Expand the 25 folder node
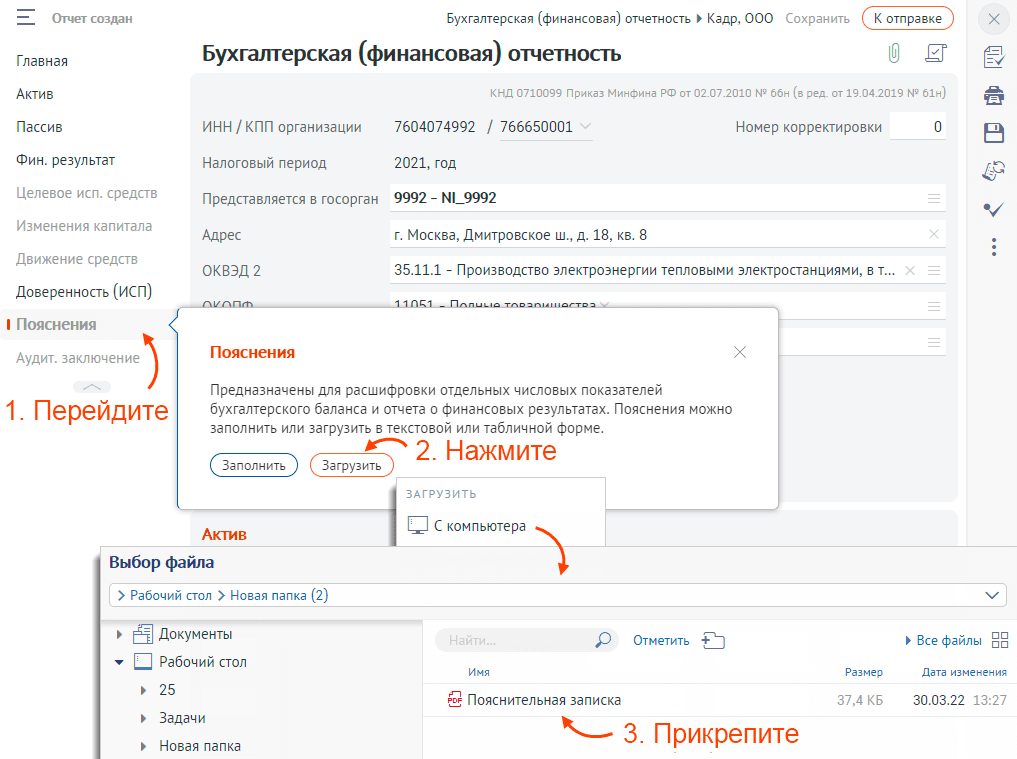The image size is (1017, 759). pyautogui.click(x=143, y=690)
